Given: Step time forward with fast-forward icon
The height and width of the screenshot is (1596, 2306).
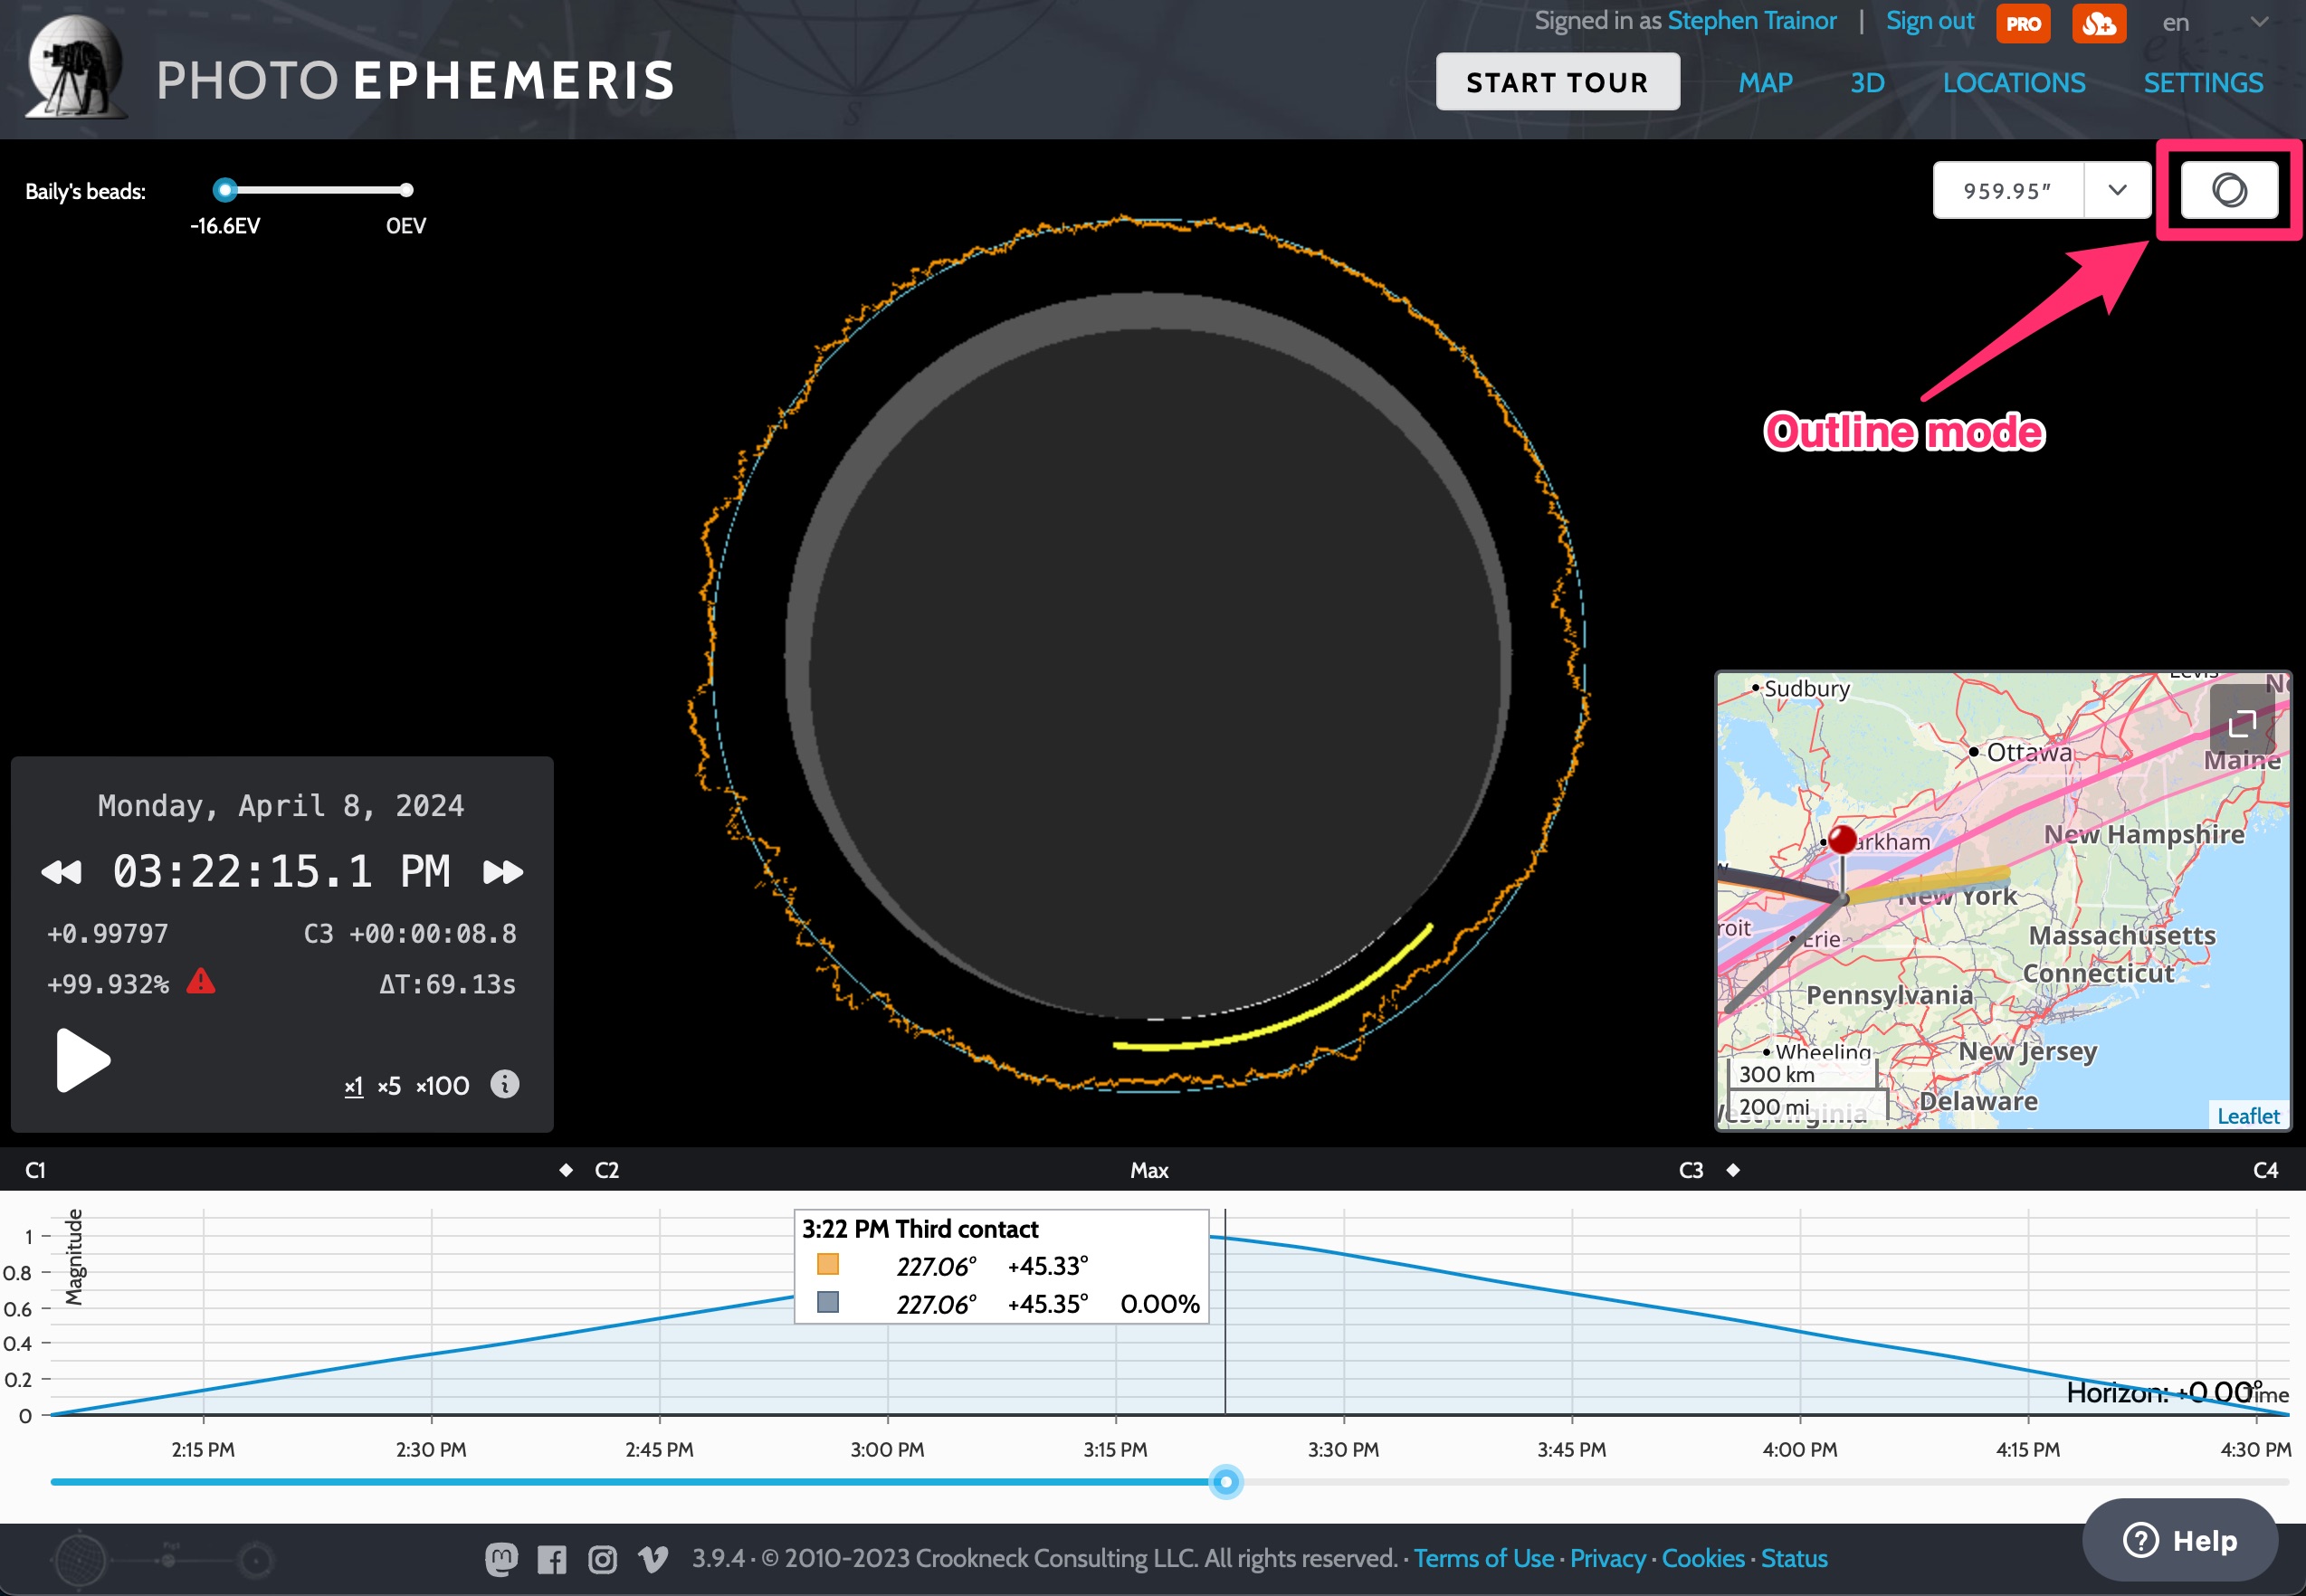Looking at the screenshot, I should (503, 872).
